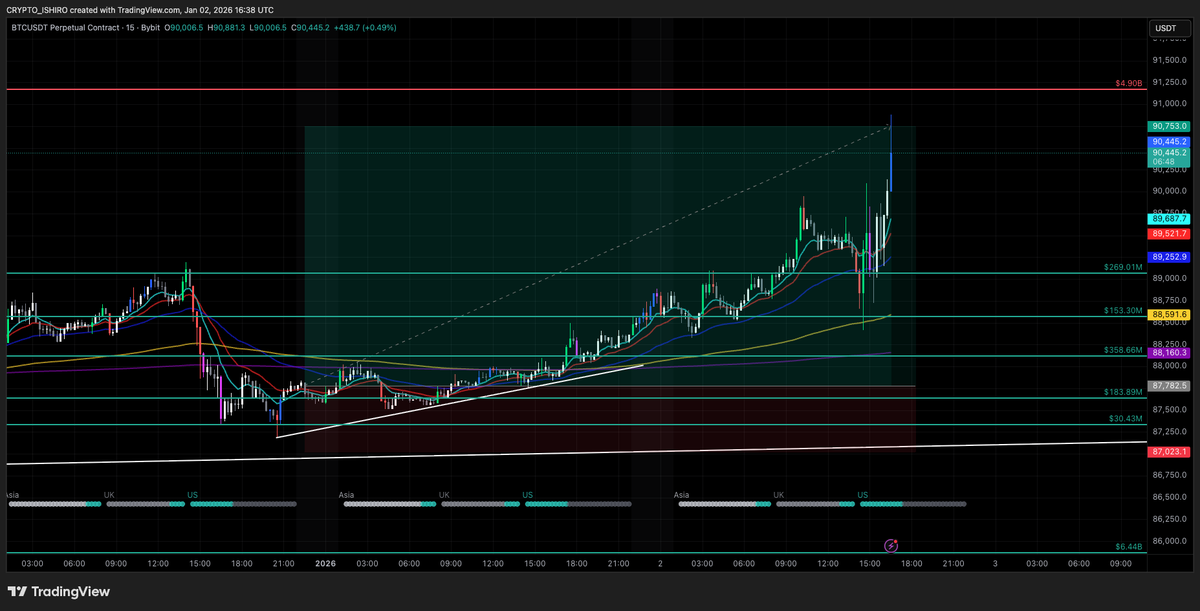
Task: Select the cyan 89,687.7 price label
Action: click(1169, 218)
